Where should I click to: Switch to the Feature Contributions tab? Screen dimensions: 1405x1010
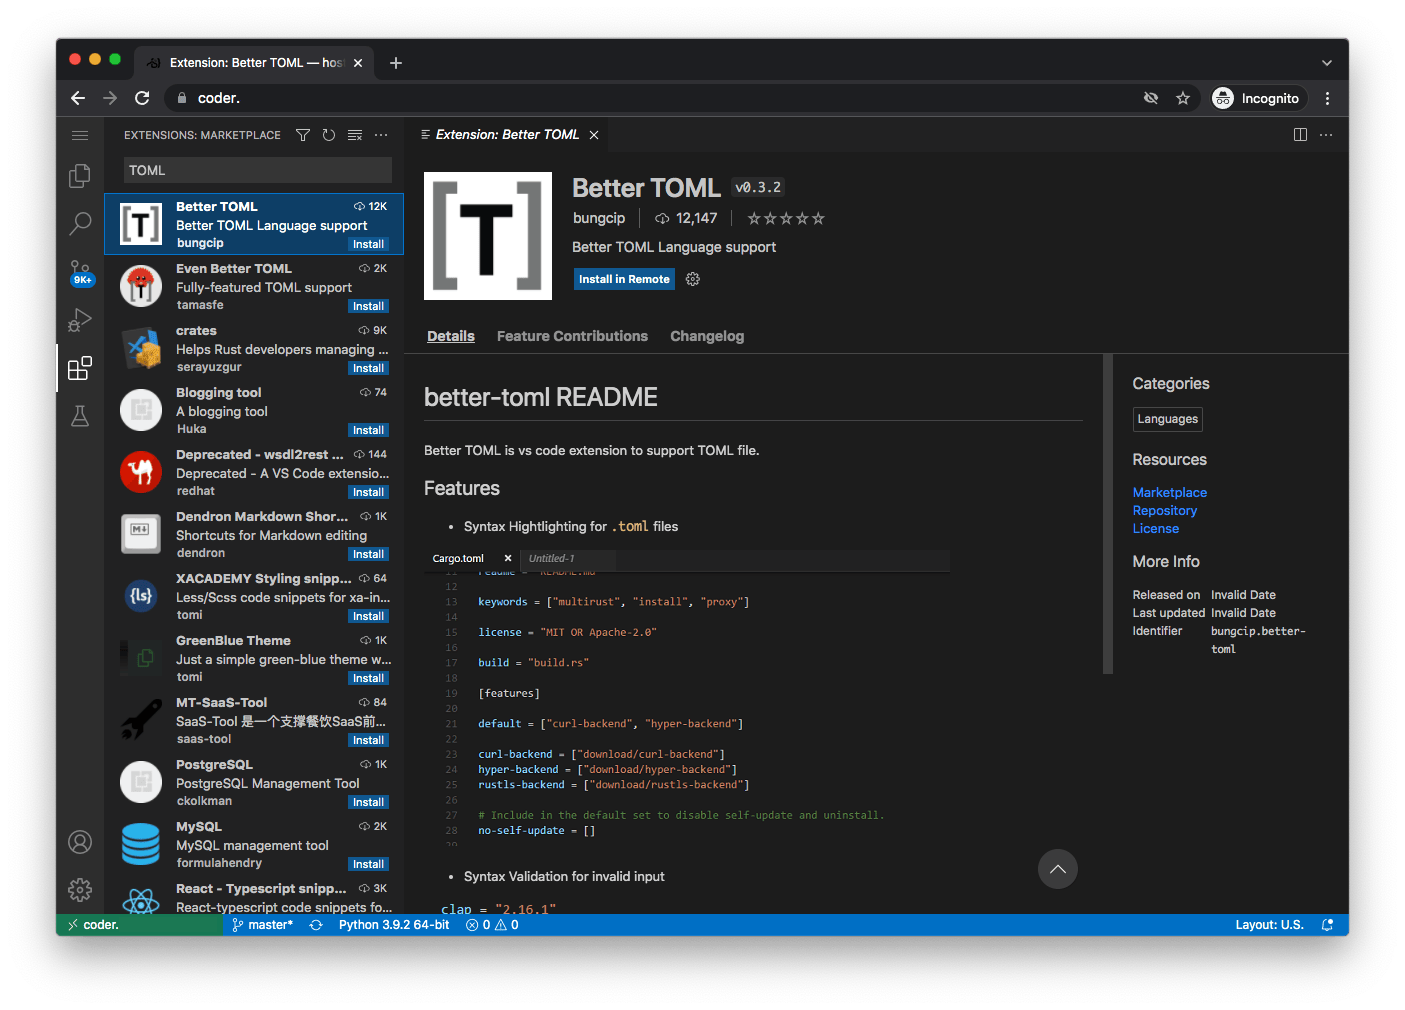tap(572, 336)
